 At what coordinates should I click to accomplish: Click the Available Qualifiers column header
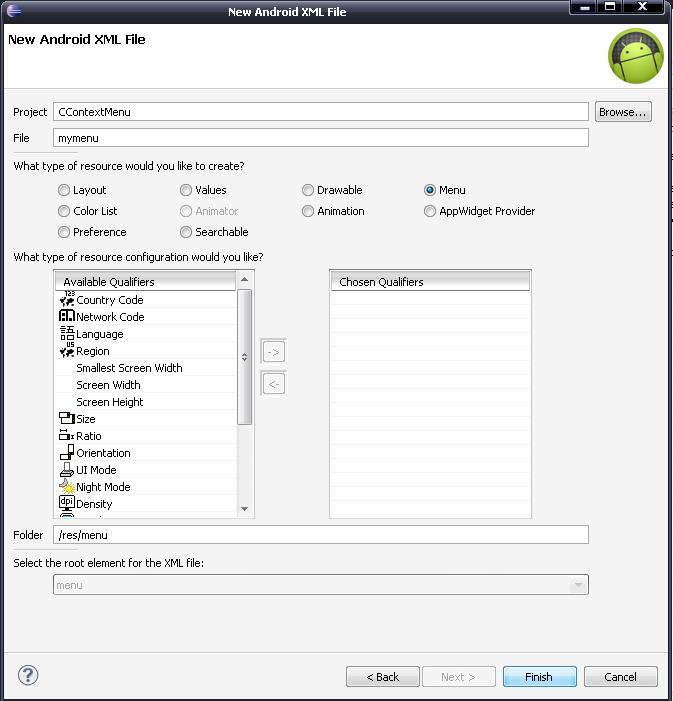pos(145,282)
